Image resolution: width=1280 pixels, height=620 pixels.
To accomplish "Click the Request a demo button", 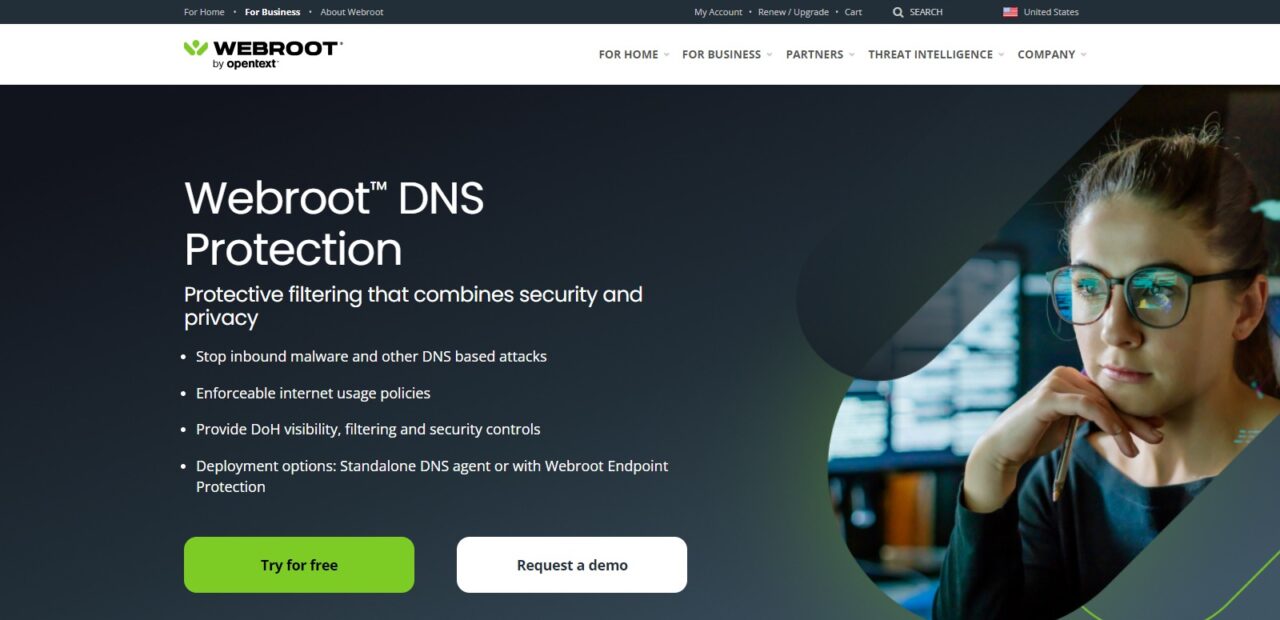I will click(x=572, y=565).
